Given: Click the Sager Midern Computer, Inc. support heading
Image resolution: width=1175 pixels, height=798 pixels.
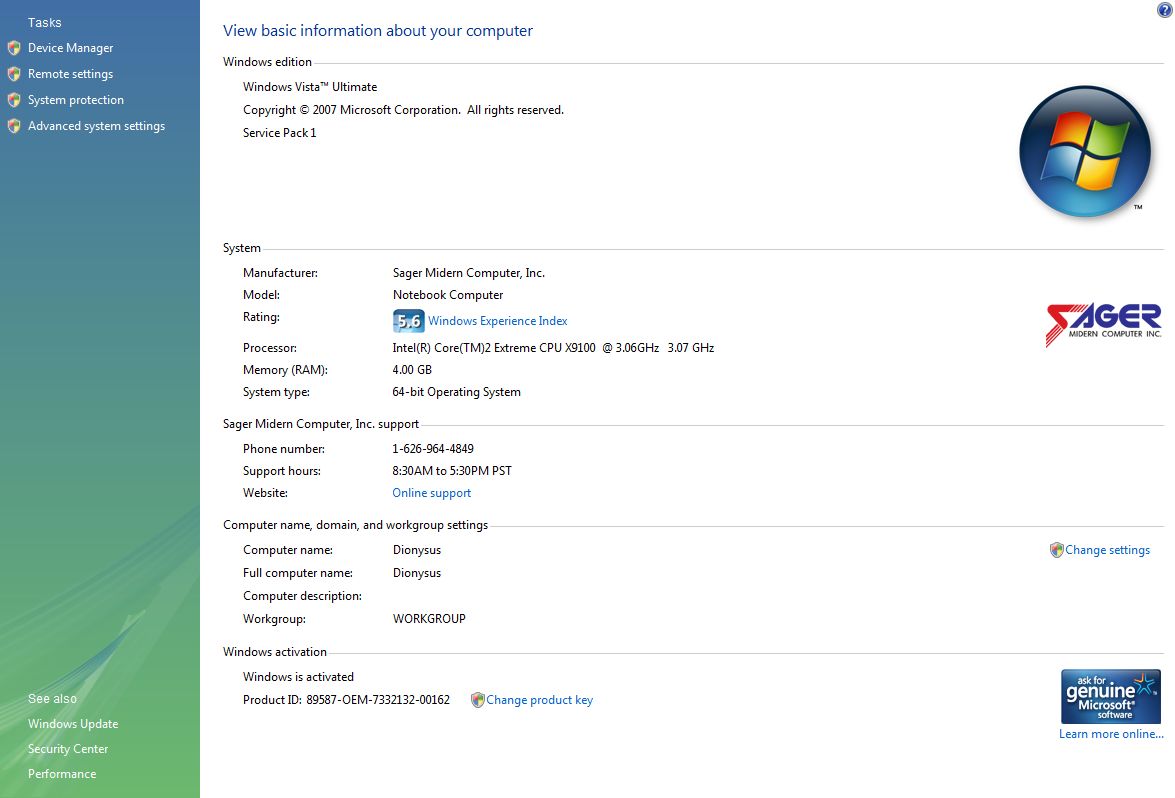Looking at the screenshot, I should pos(321,424).
